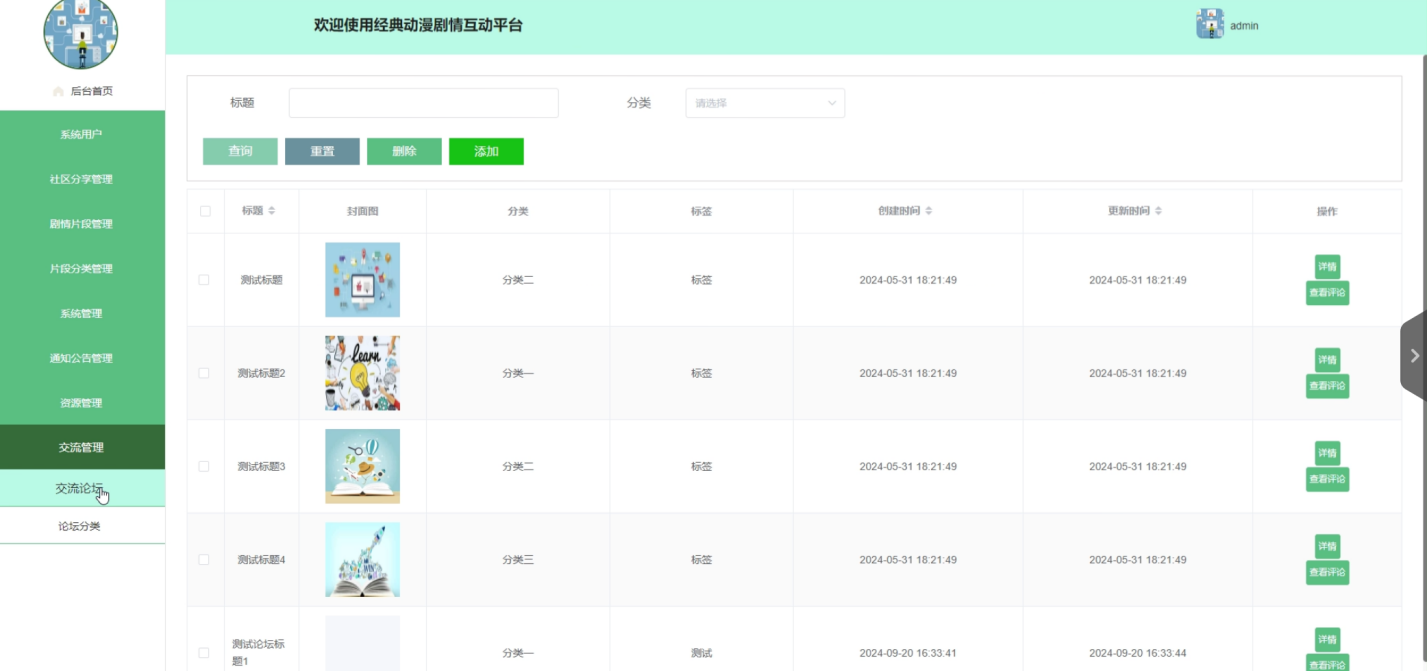This screenshot has height=671, width=1427.
Task: Click 查看评论 for 测试标题 row
Action: (1327, 293)
